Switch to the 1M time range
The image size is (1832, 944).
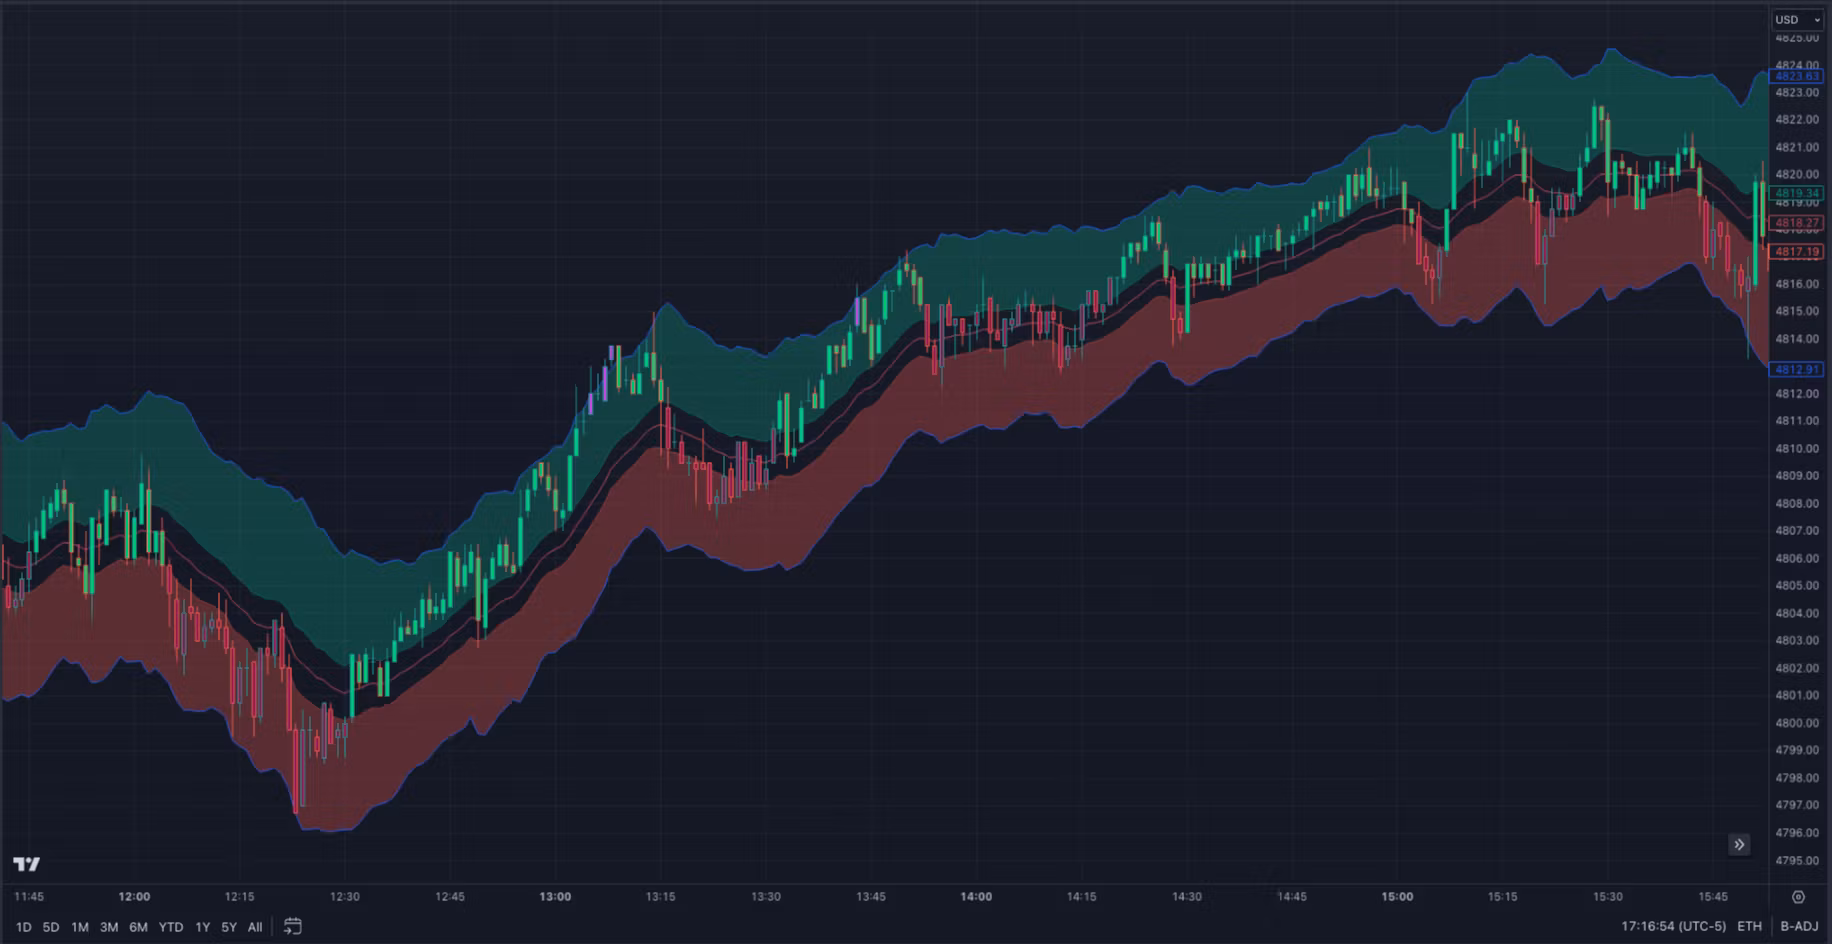[80, 927]
